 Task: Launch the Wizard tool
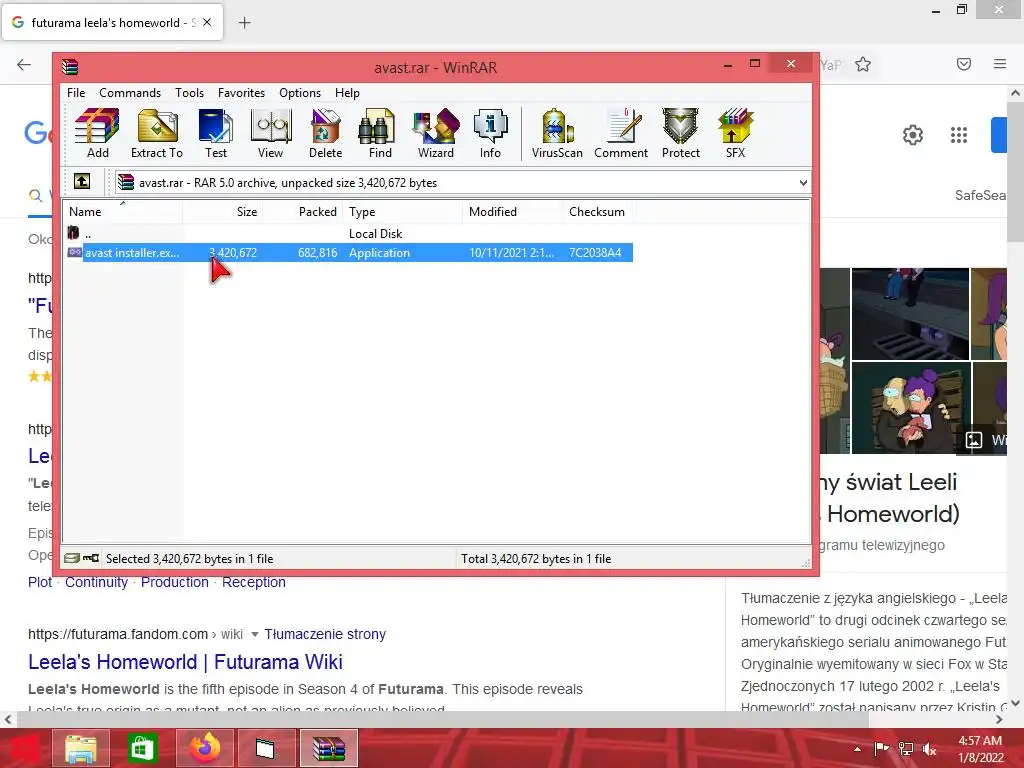436,134
